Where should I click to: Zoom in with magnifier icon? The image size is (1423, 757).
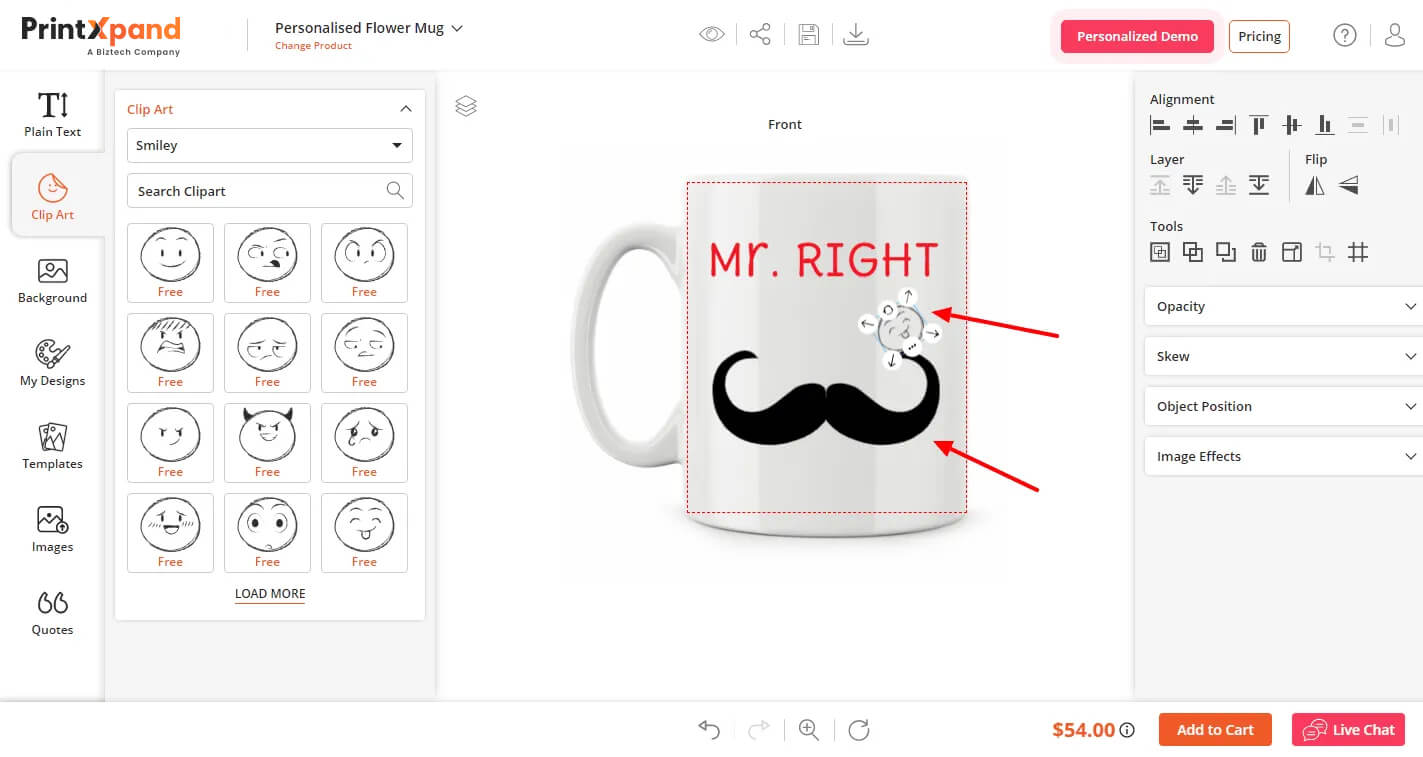809,730
